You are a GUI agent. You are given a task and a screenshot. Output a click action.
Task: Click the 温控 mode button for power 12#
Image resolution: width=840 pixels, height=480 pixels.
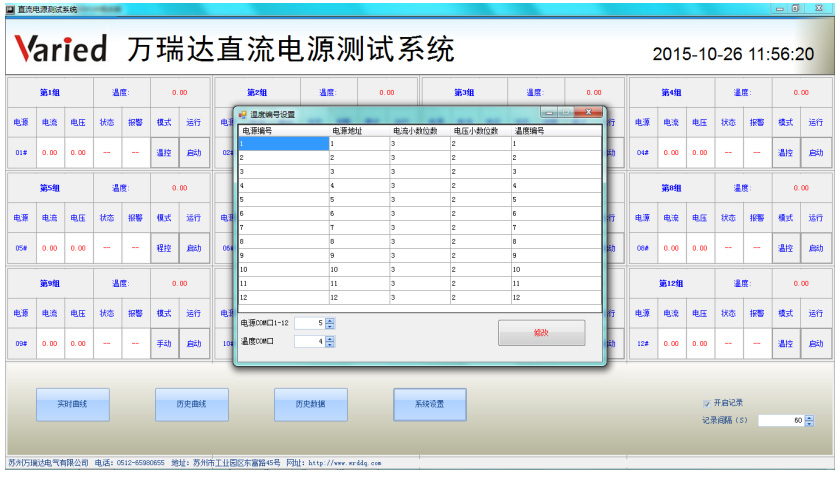pos(786,343)
